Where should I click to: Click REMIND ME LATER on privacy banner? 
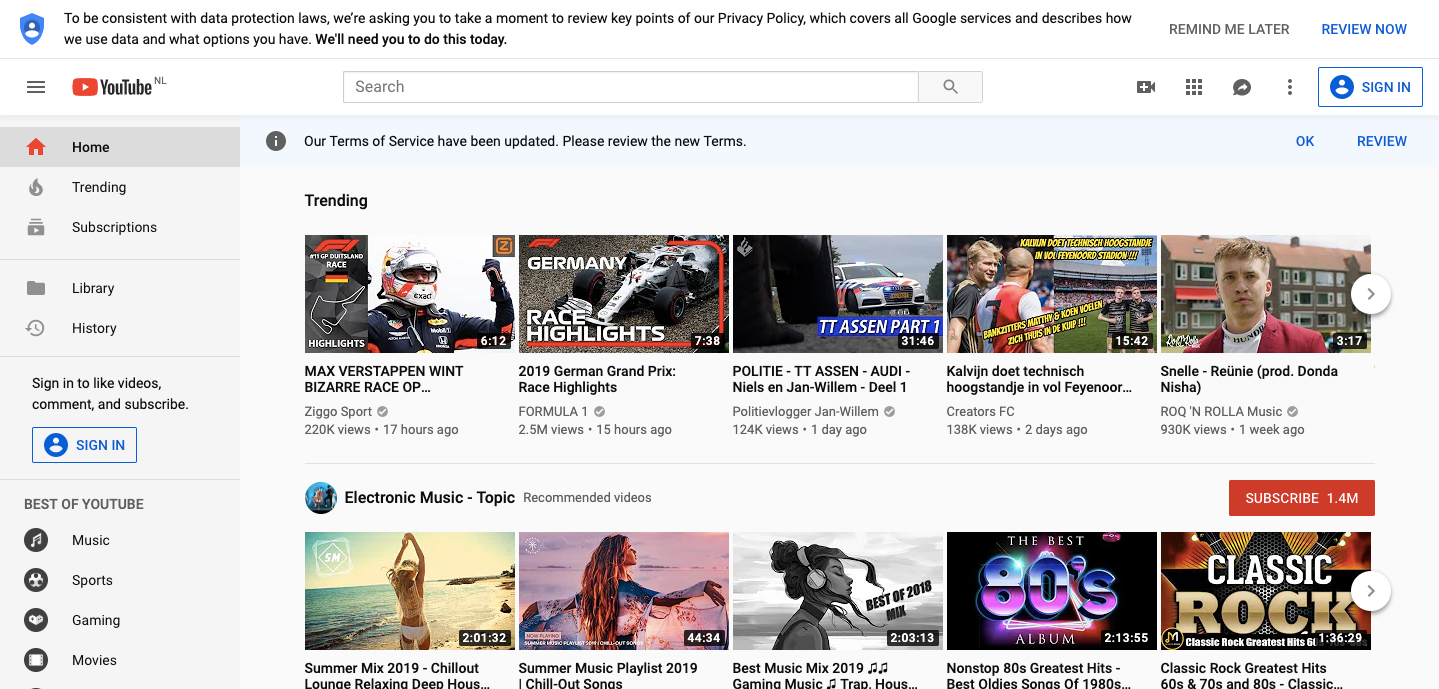[1229, 29]
